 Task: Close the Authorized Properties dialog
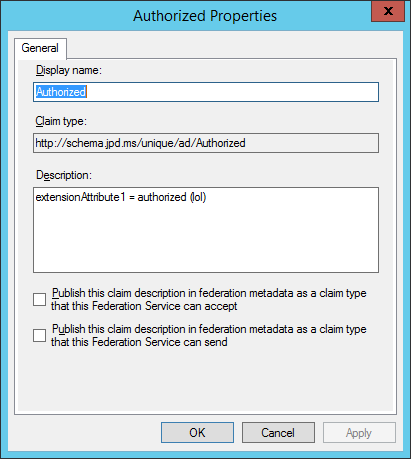coord(388,11)
